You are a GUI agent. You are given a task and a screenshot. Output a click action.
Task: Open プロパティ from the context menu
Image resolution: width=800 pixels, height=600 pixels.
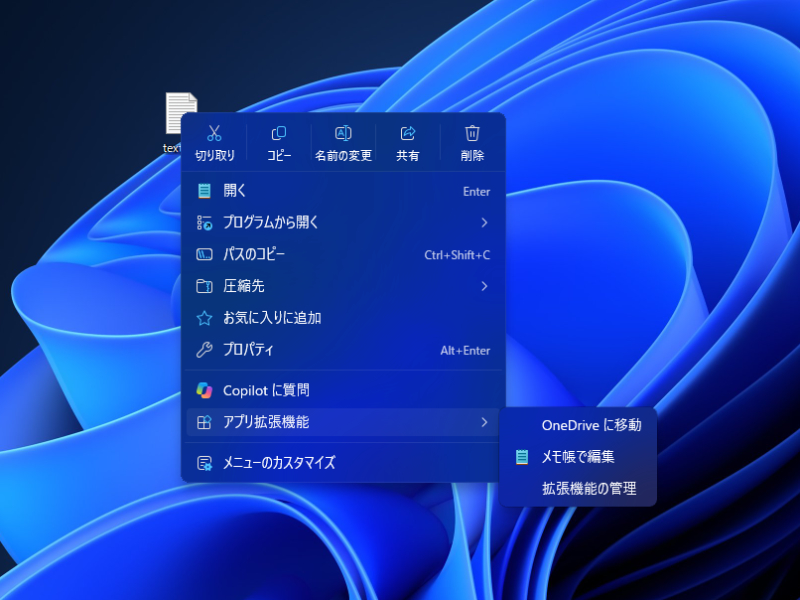pos(343,349)
